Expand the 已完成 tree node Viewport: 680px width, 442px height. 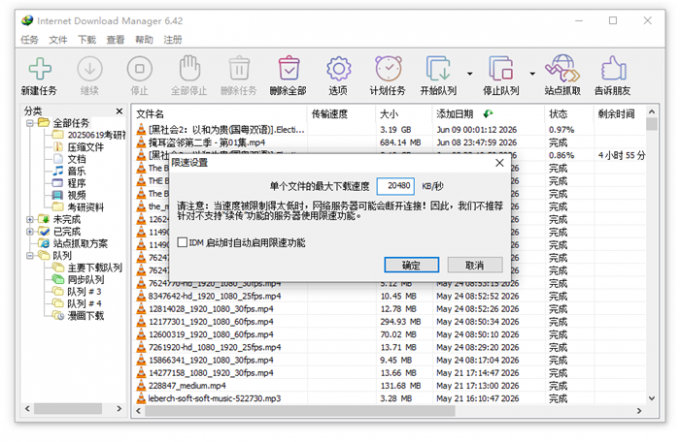(29, 232)
